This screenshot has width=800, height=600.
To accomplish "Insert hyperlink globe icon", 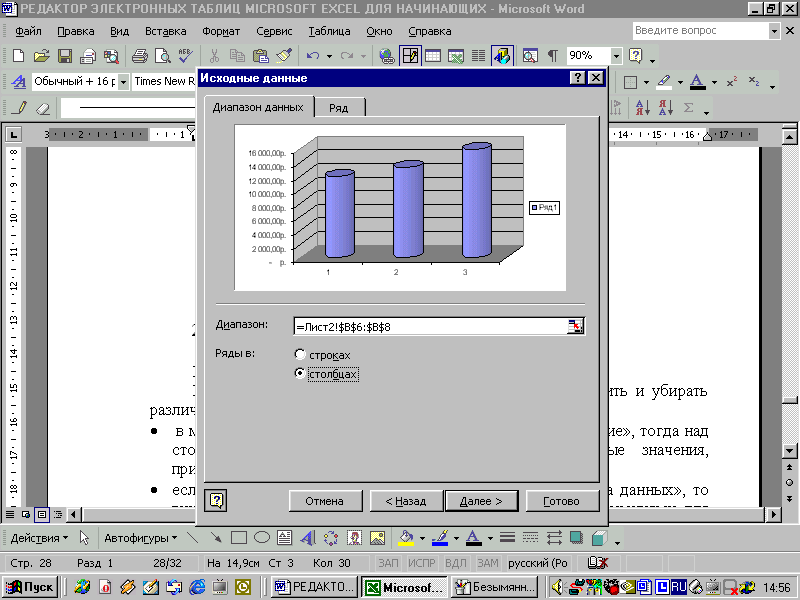I will point(387,56).
